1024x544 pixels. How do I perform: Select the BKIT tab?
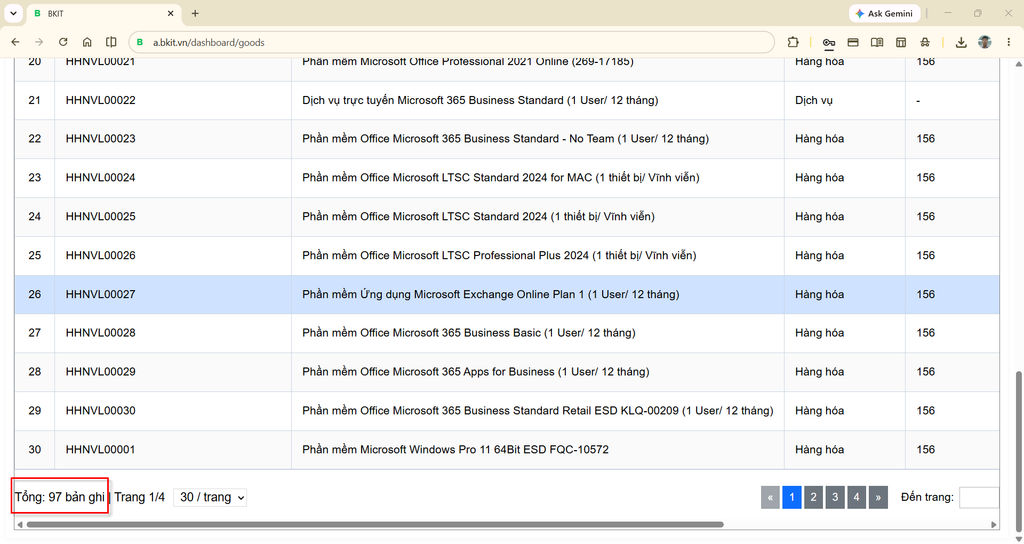tap(103, 13)
